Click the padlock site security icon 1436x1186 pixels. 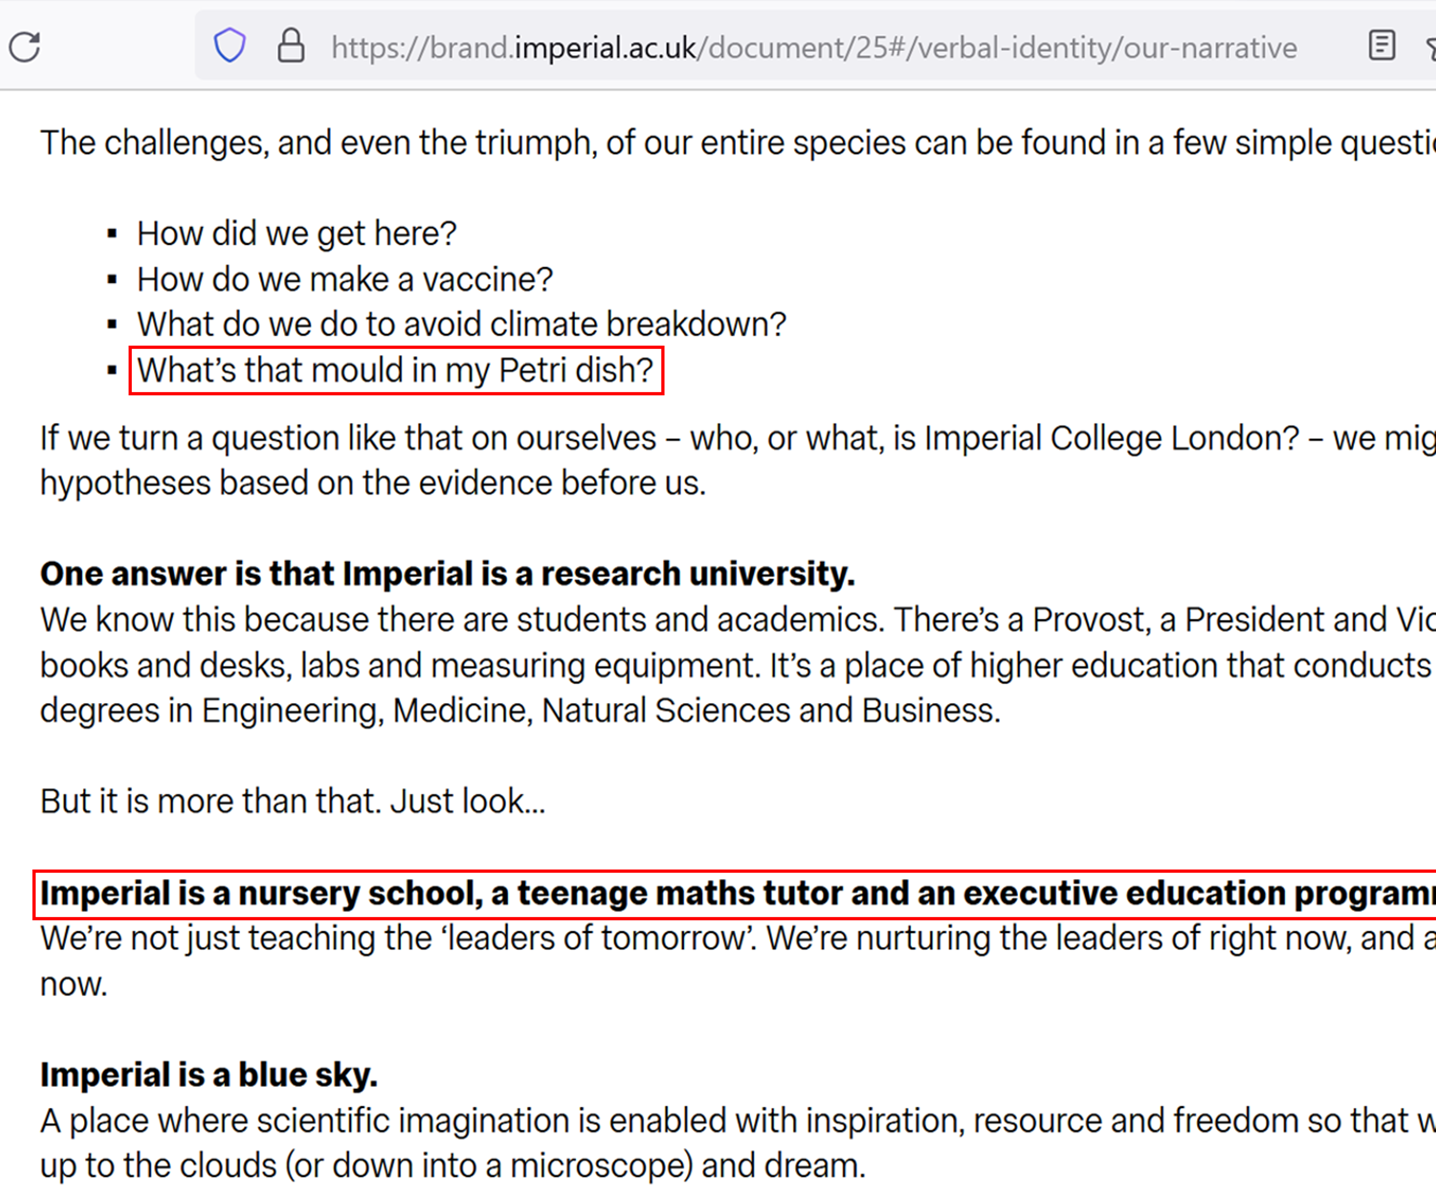(x=291, y=46)
